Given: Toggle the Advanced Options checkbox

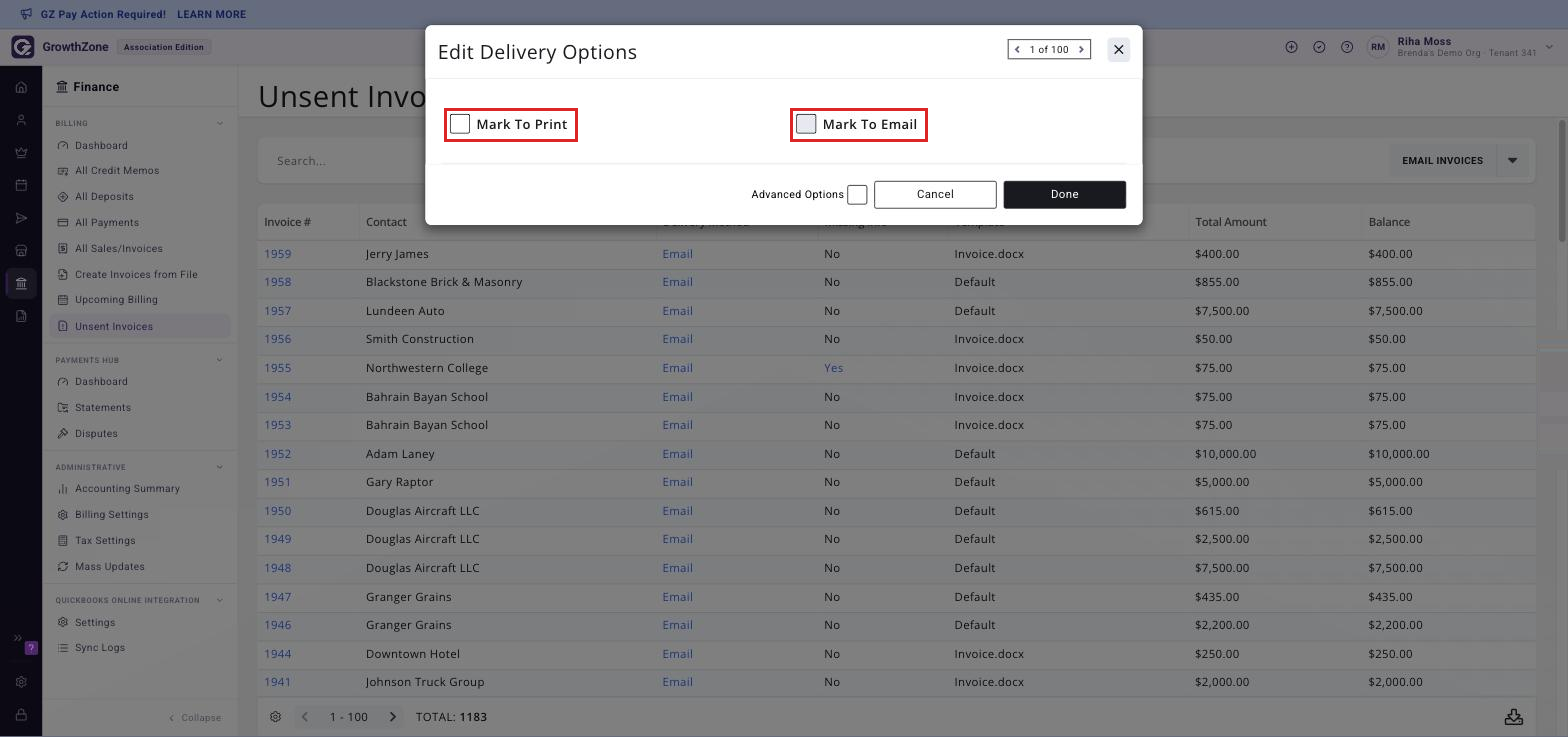Looking at the screenshot, I should [857, 195].
